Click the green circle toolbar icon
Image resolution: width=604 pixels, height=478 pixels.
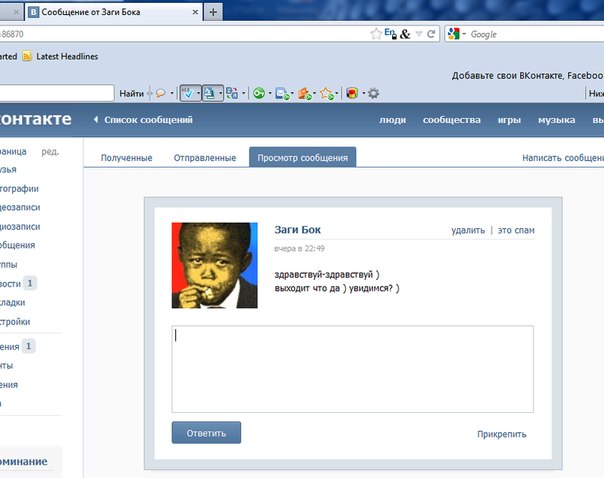258,93
